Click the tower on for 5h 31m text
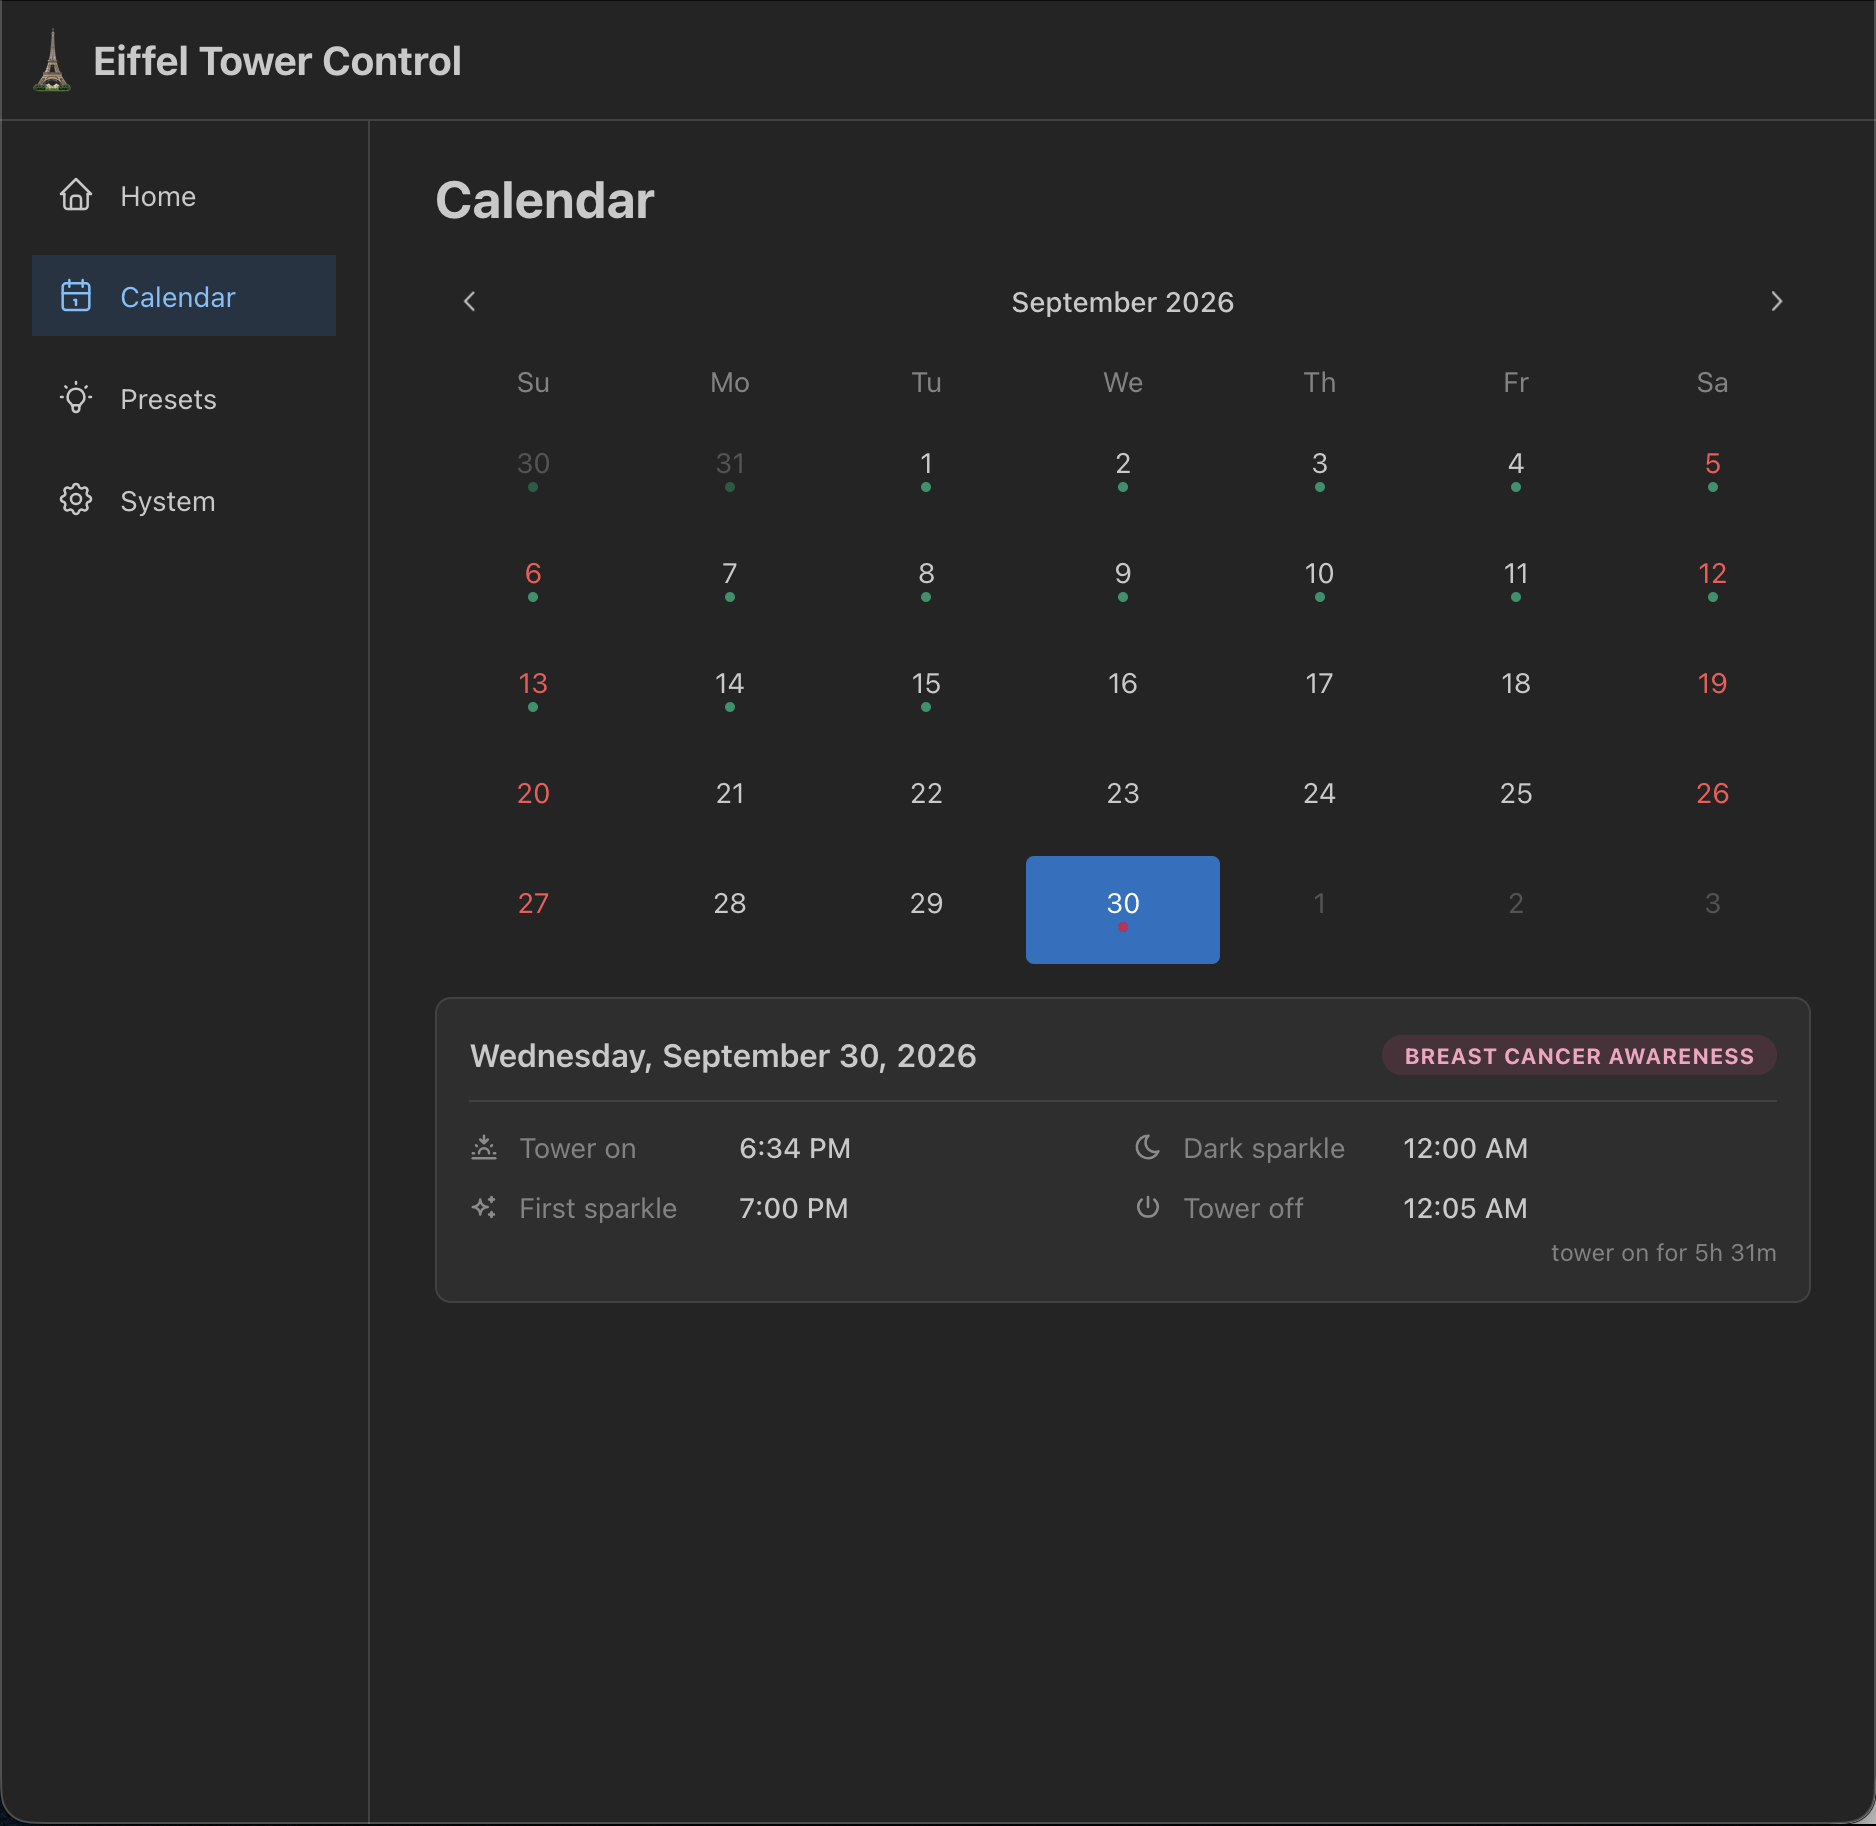The width and height of the screenshot is (1876, 1826). pyautogui.click(x=1664, y=1253)
